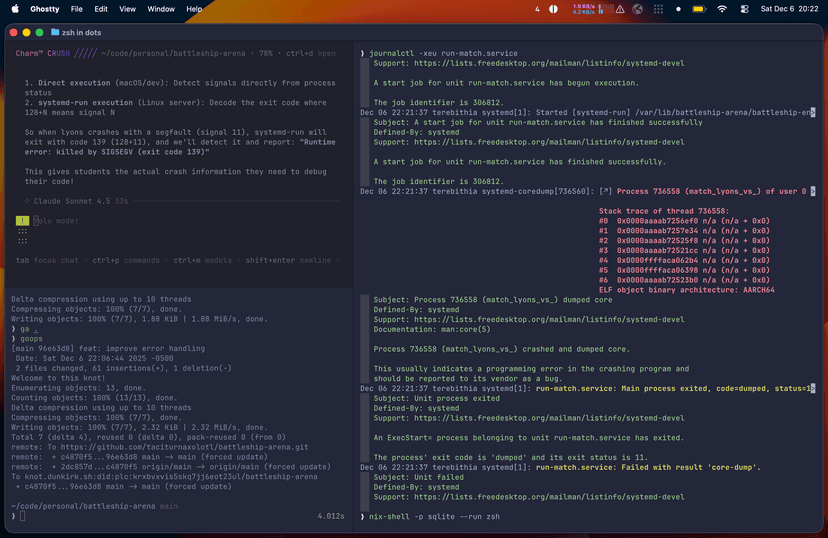Click the warning triangle menu bar icon

618,9
